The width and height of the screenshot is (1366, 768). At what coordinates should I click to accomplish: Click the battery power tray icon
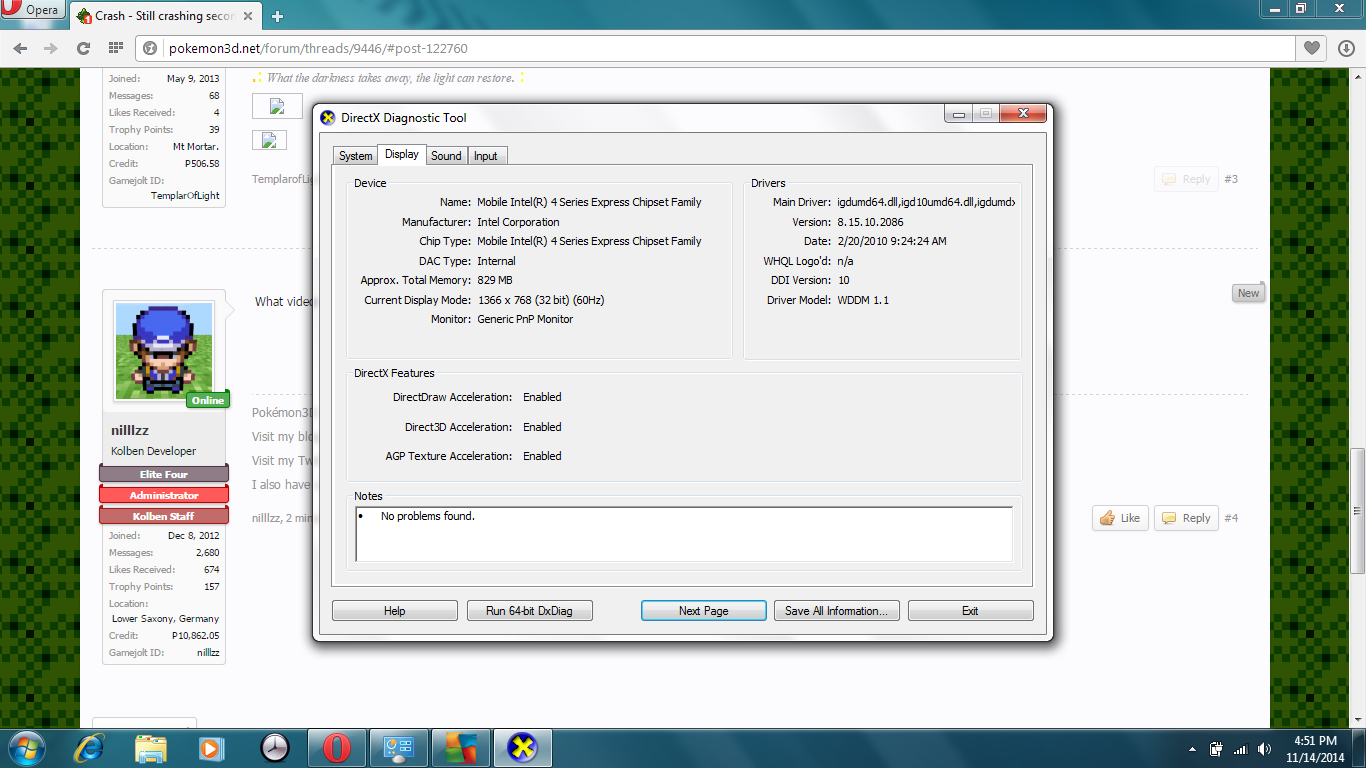(1216, 749)
